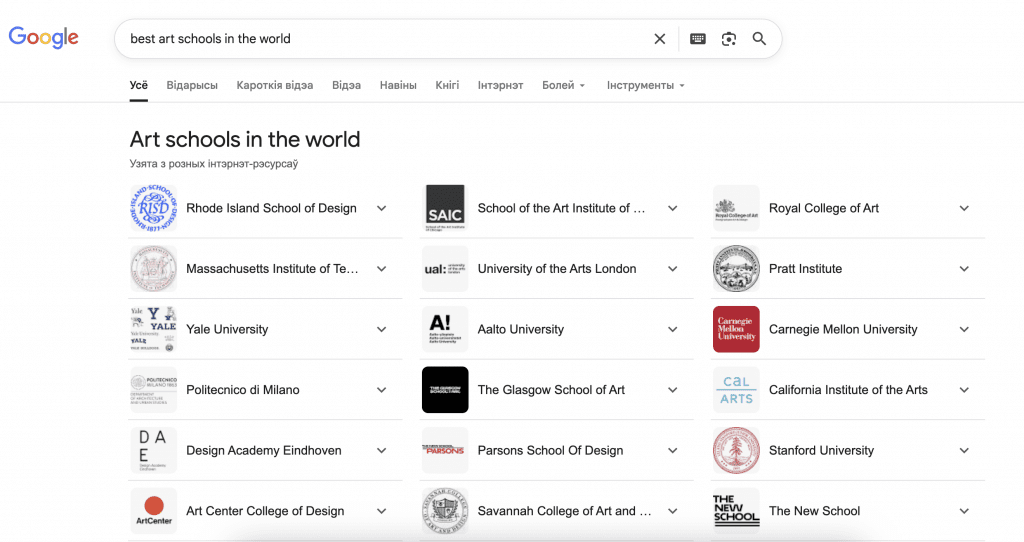Screen dimensions: 1024x542
Task: Open Parsons School Of Design link
Action: pyautogui.click(x=550, y=450)
